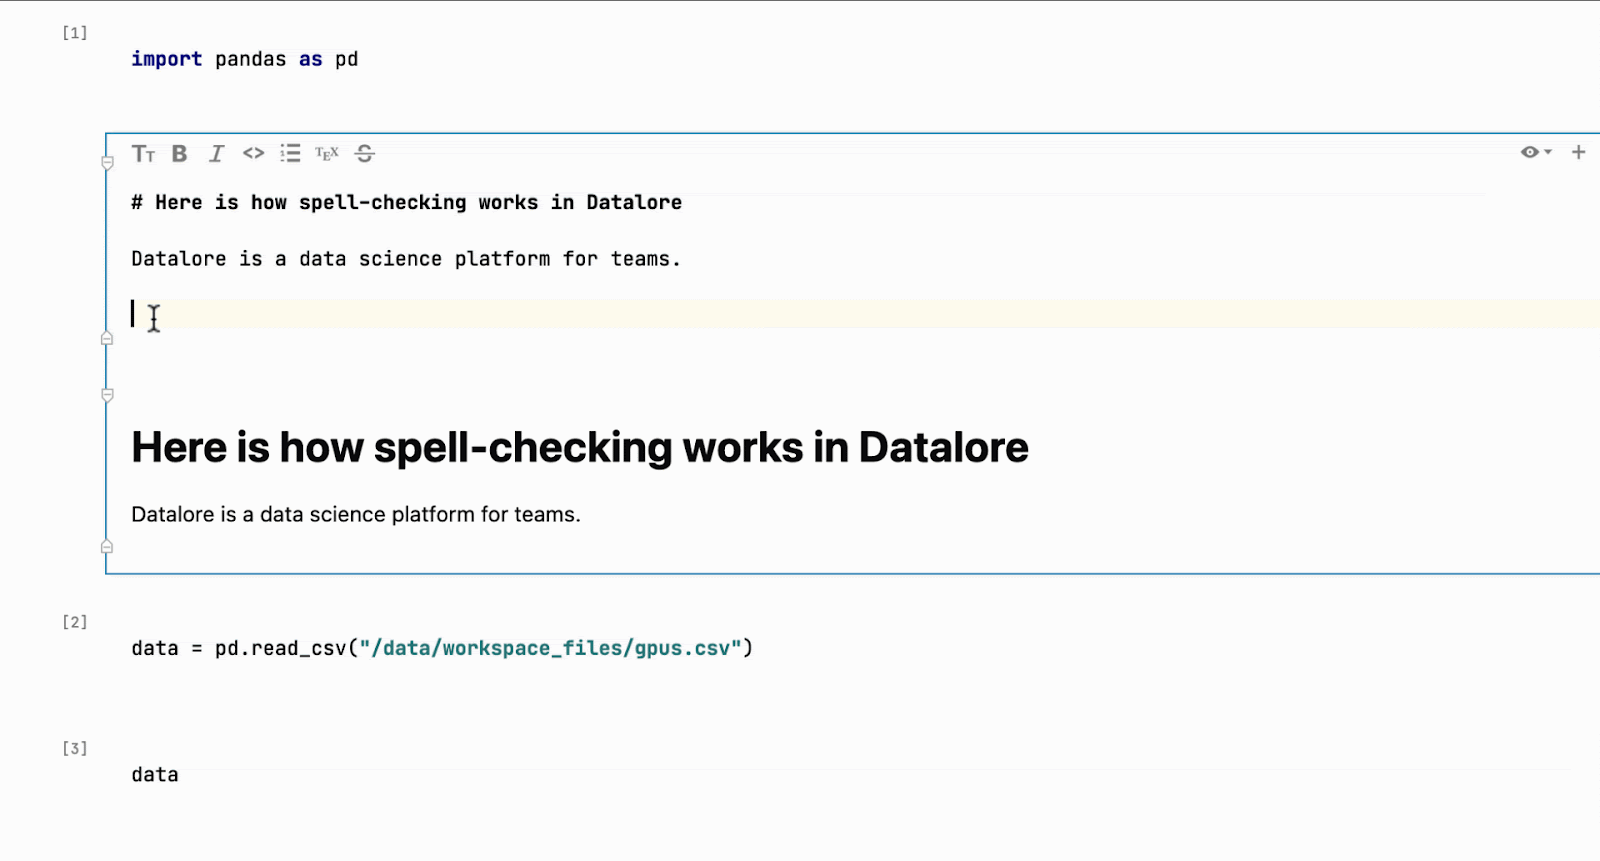Select the cell labeled [1]
The width and height of the screenshot is (1600, 861).
(75, 33)
